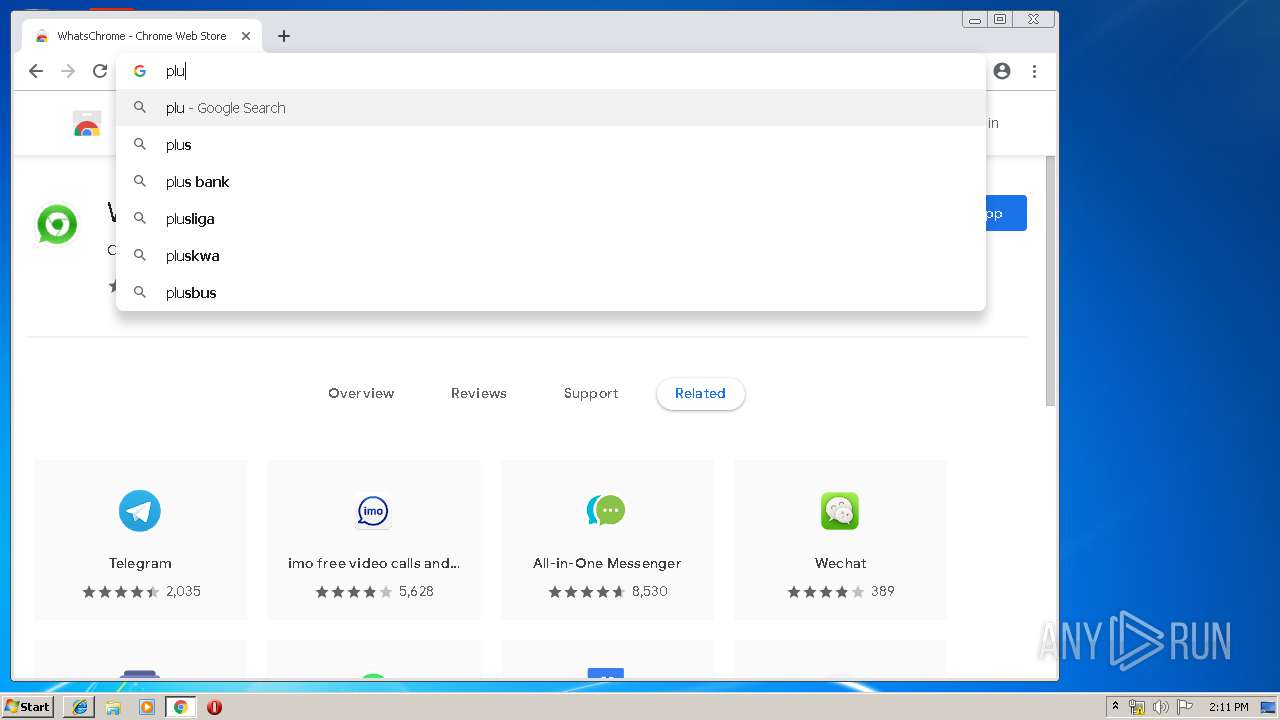Switch to the Overview tab
The height and width of the screenshot is (720, 1280).
point(361,393)
